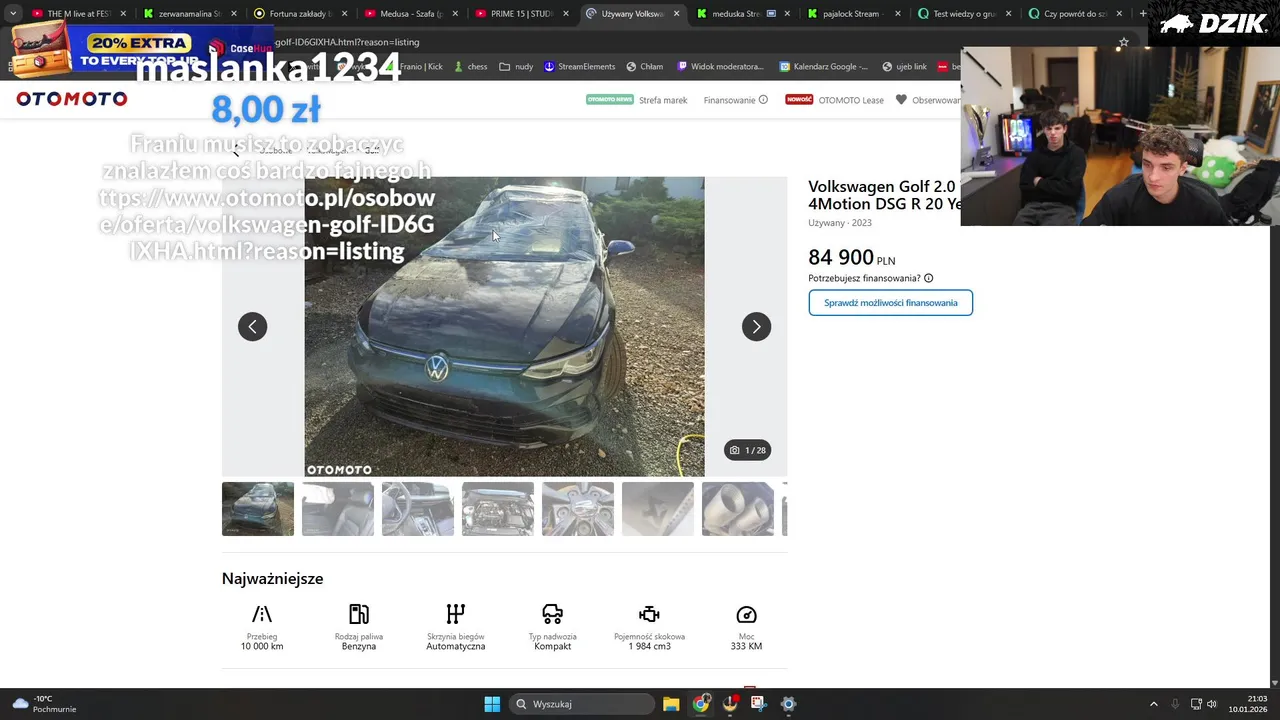The height and width of the screenshot is (720, 1280).
Task: Click the 10 000 km mileage value
Action: pyautogui.click(x=262, y=646)
